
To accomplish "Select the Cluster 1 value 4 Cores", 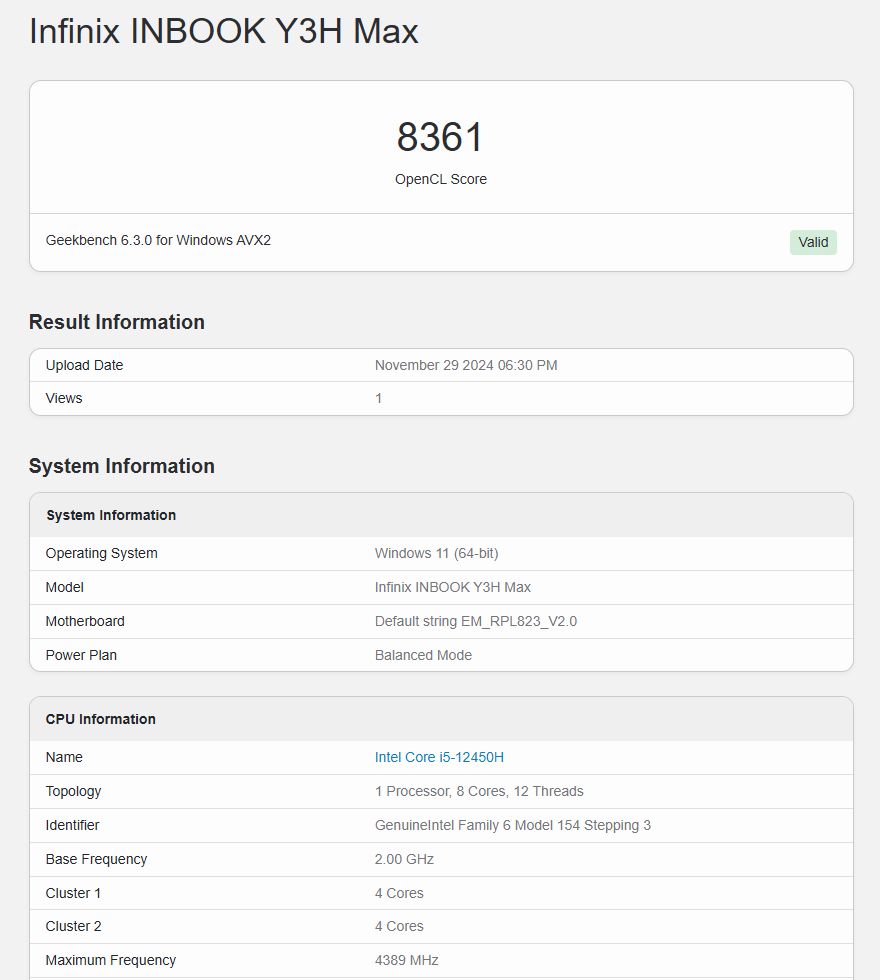I will (x=399, y=893).
